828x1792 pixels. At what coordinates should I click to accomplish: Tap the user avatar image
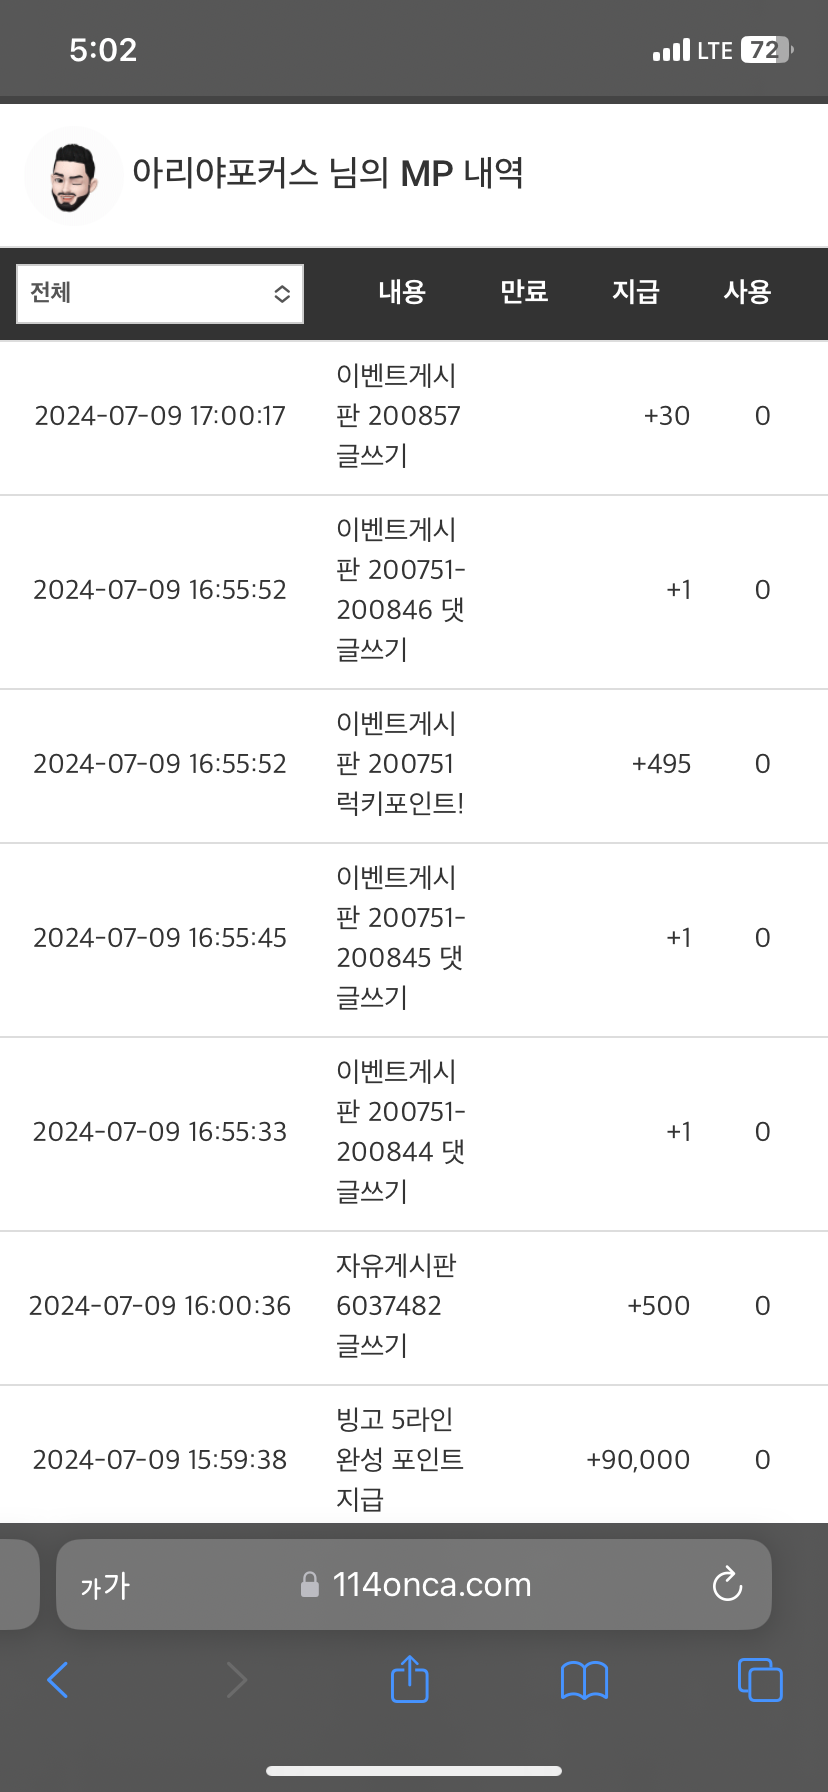coord(73,176)
